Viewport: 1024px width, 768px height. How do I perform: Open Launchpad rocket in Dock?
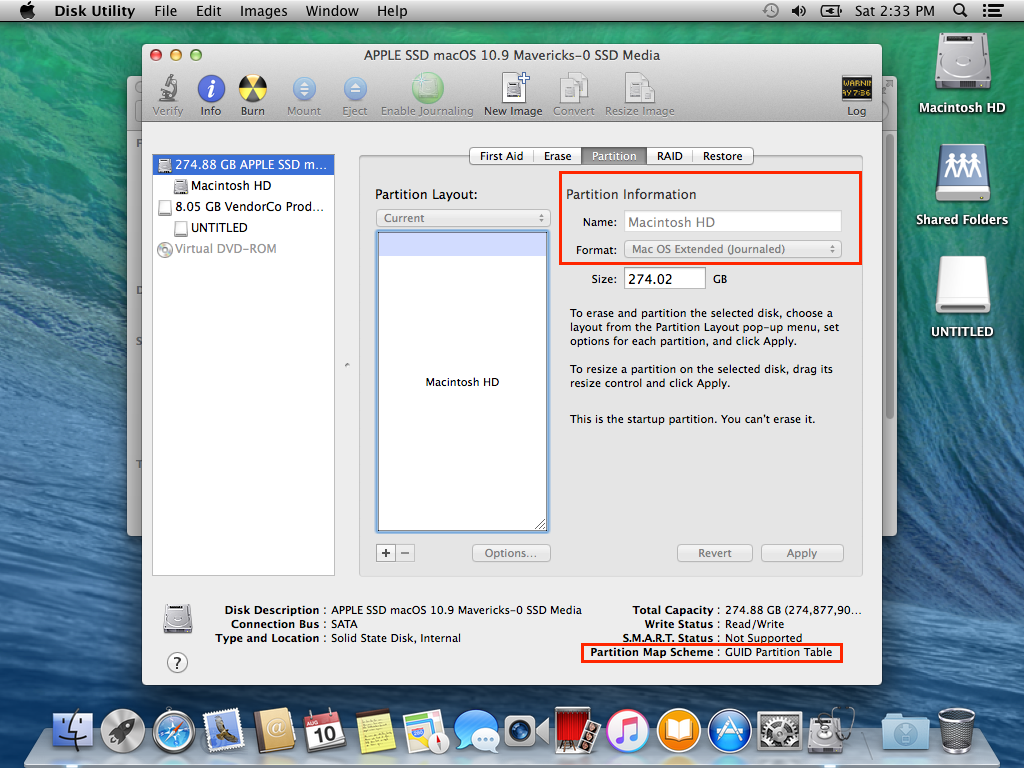[123, 730]
